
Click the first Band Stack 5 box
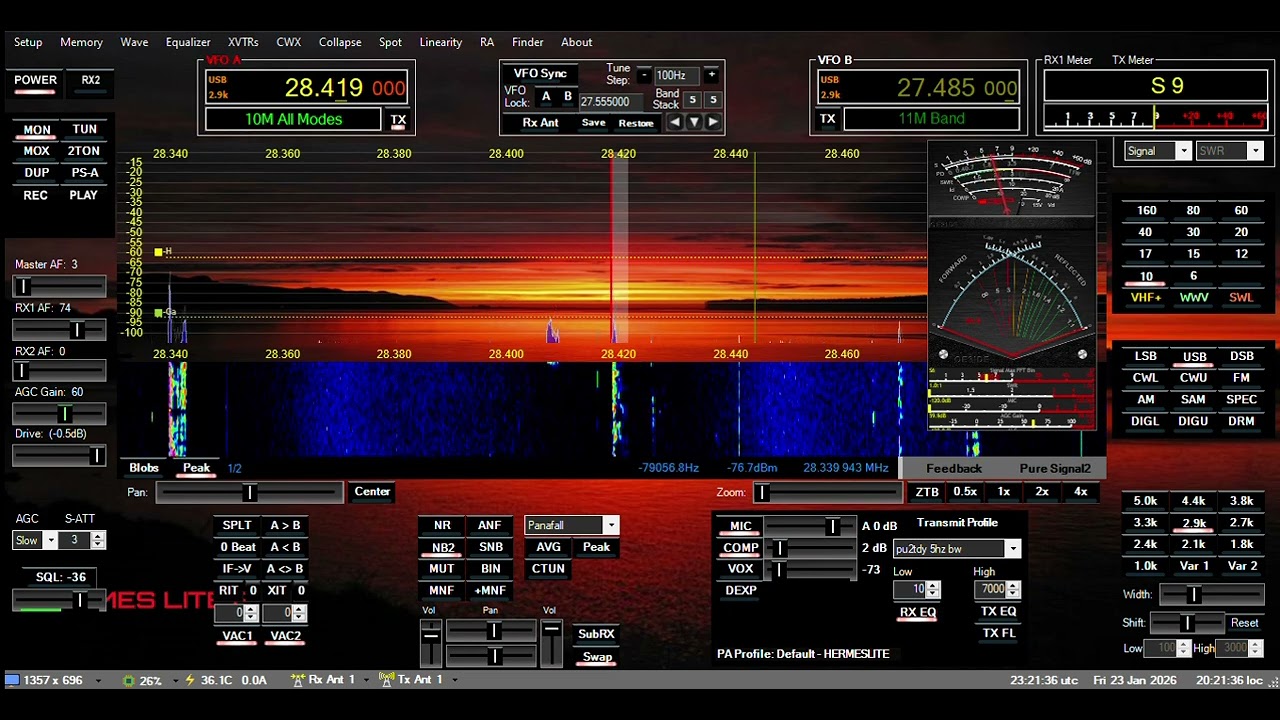coord(692,100)
